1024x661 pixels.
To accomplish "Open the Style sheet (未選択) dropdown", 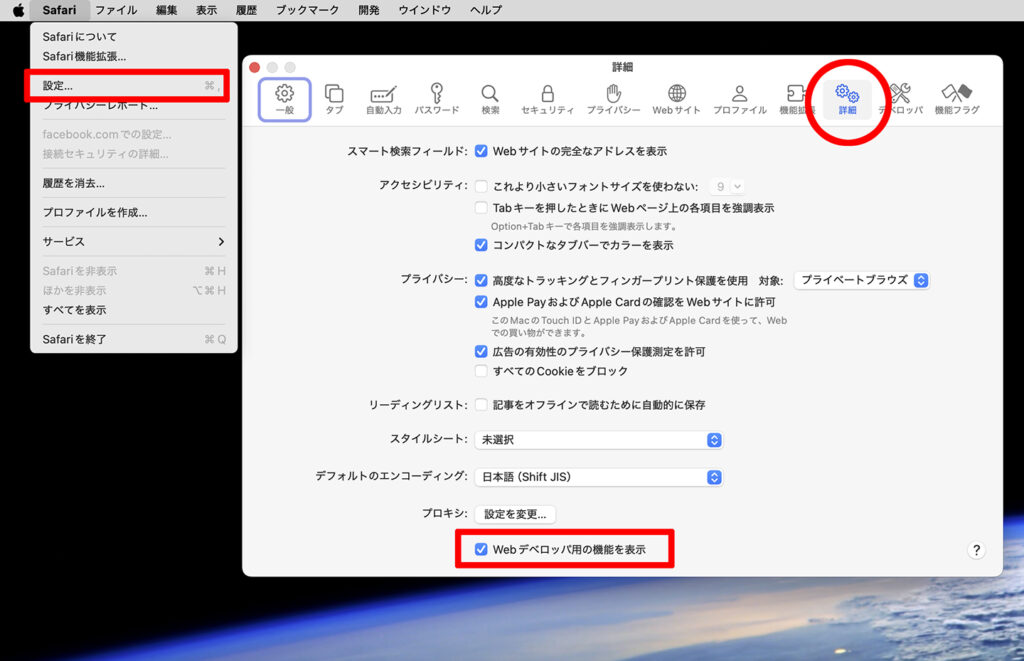I will pyautogui.click(x=598, y=440).
